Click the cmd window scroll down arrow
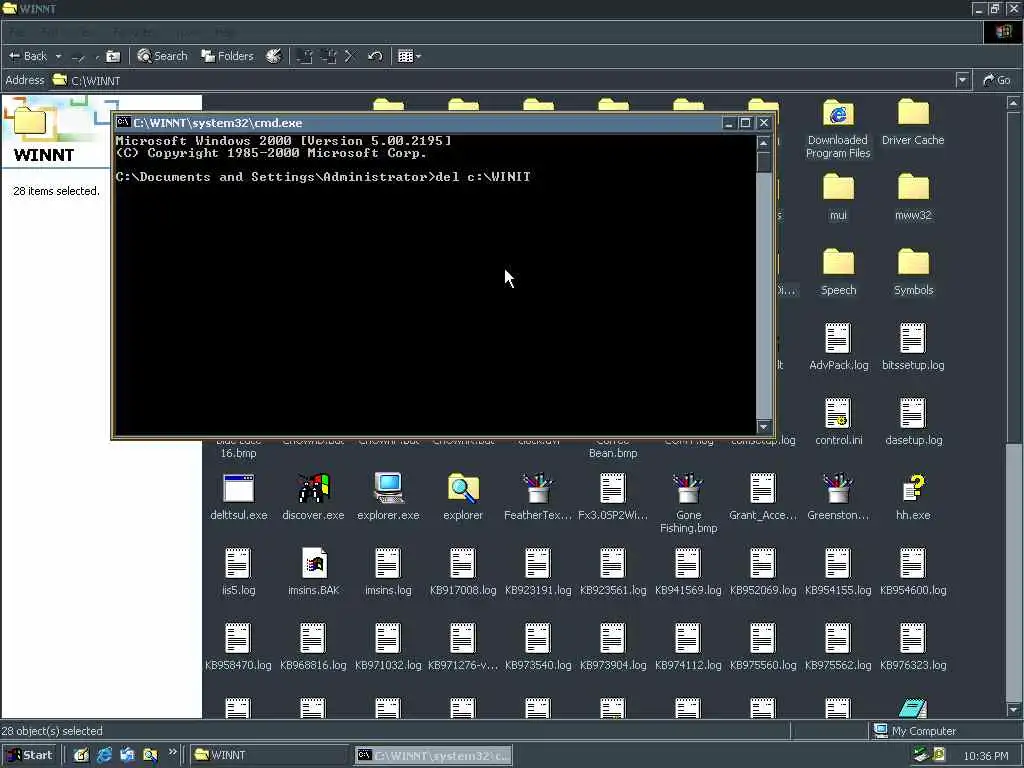 (763, 426)
